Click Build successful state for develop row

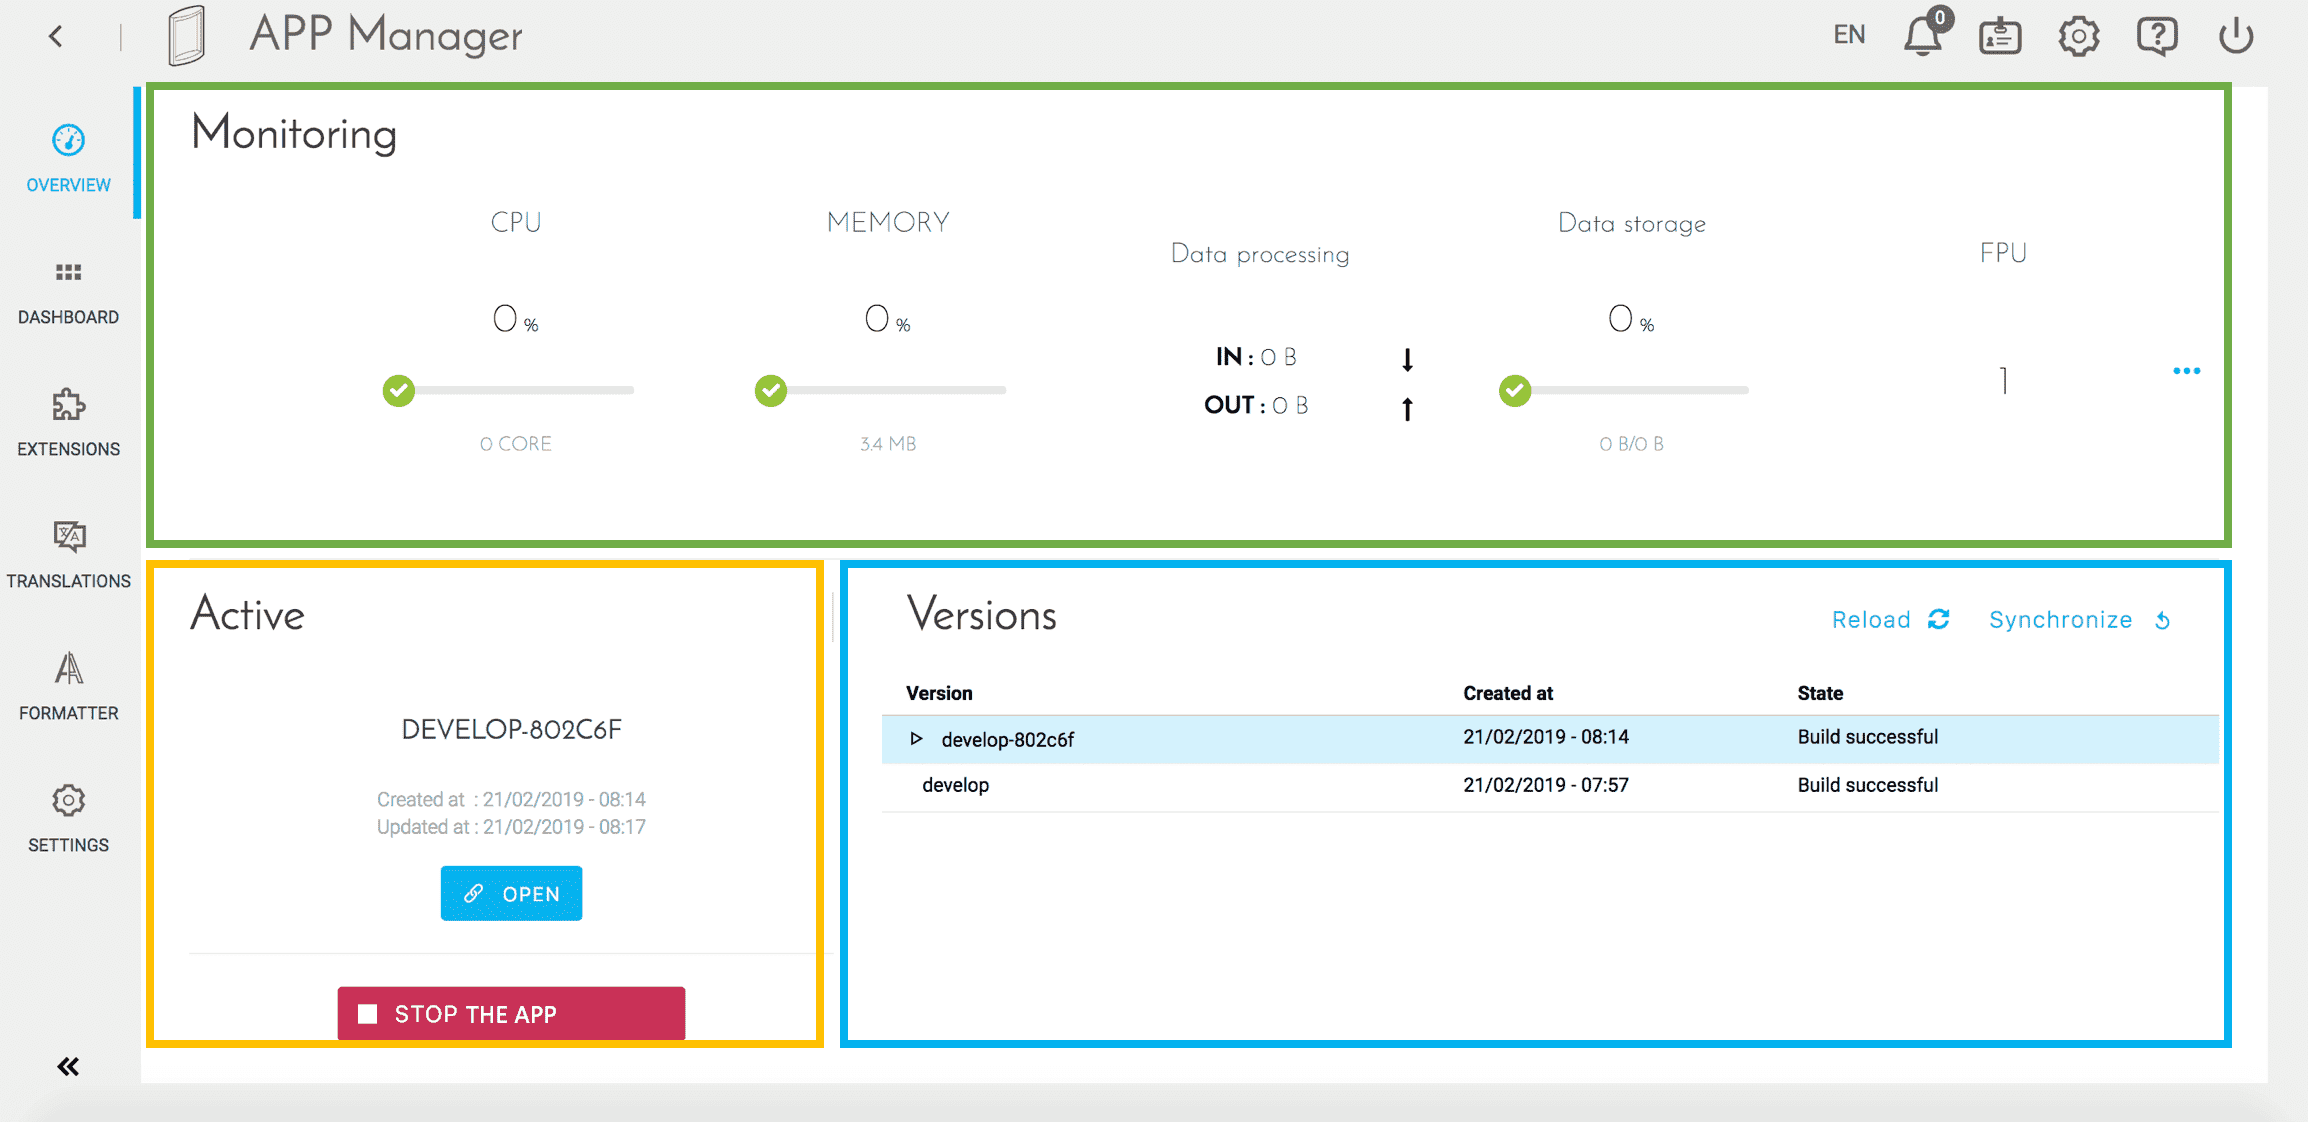pos(1868,785)
